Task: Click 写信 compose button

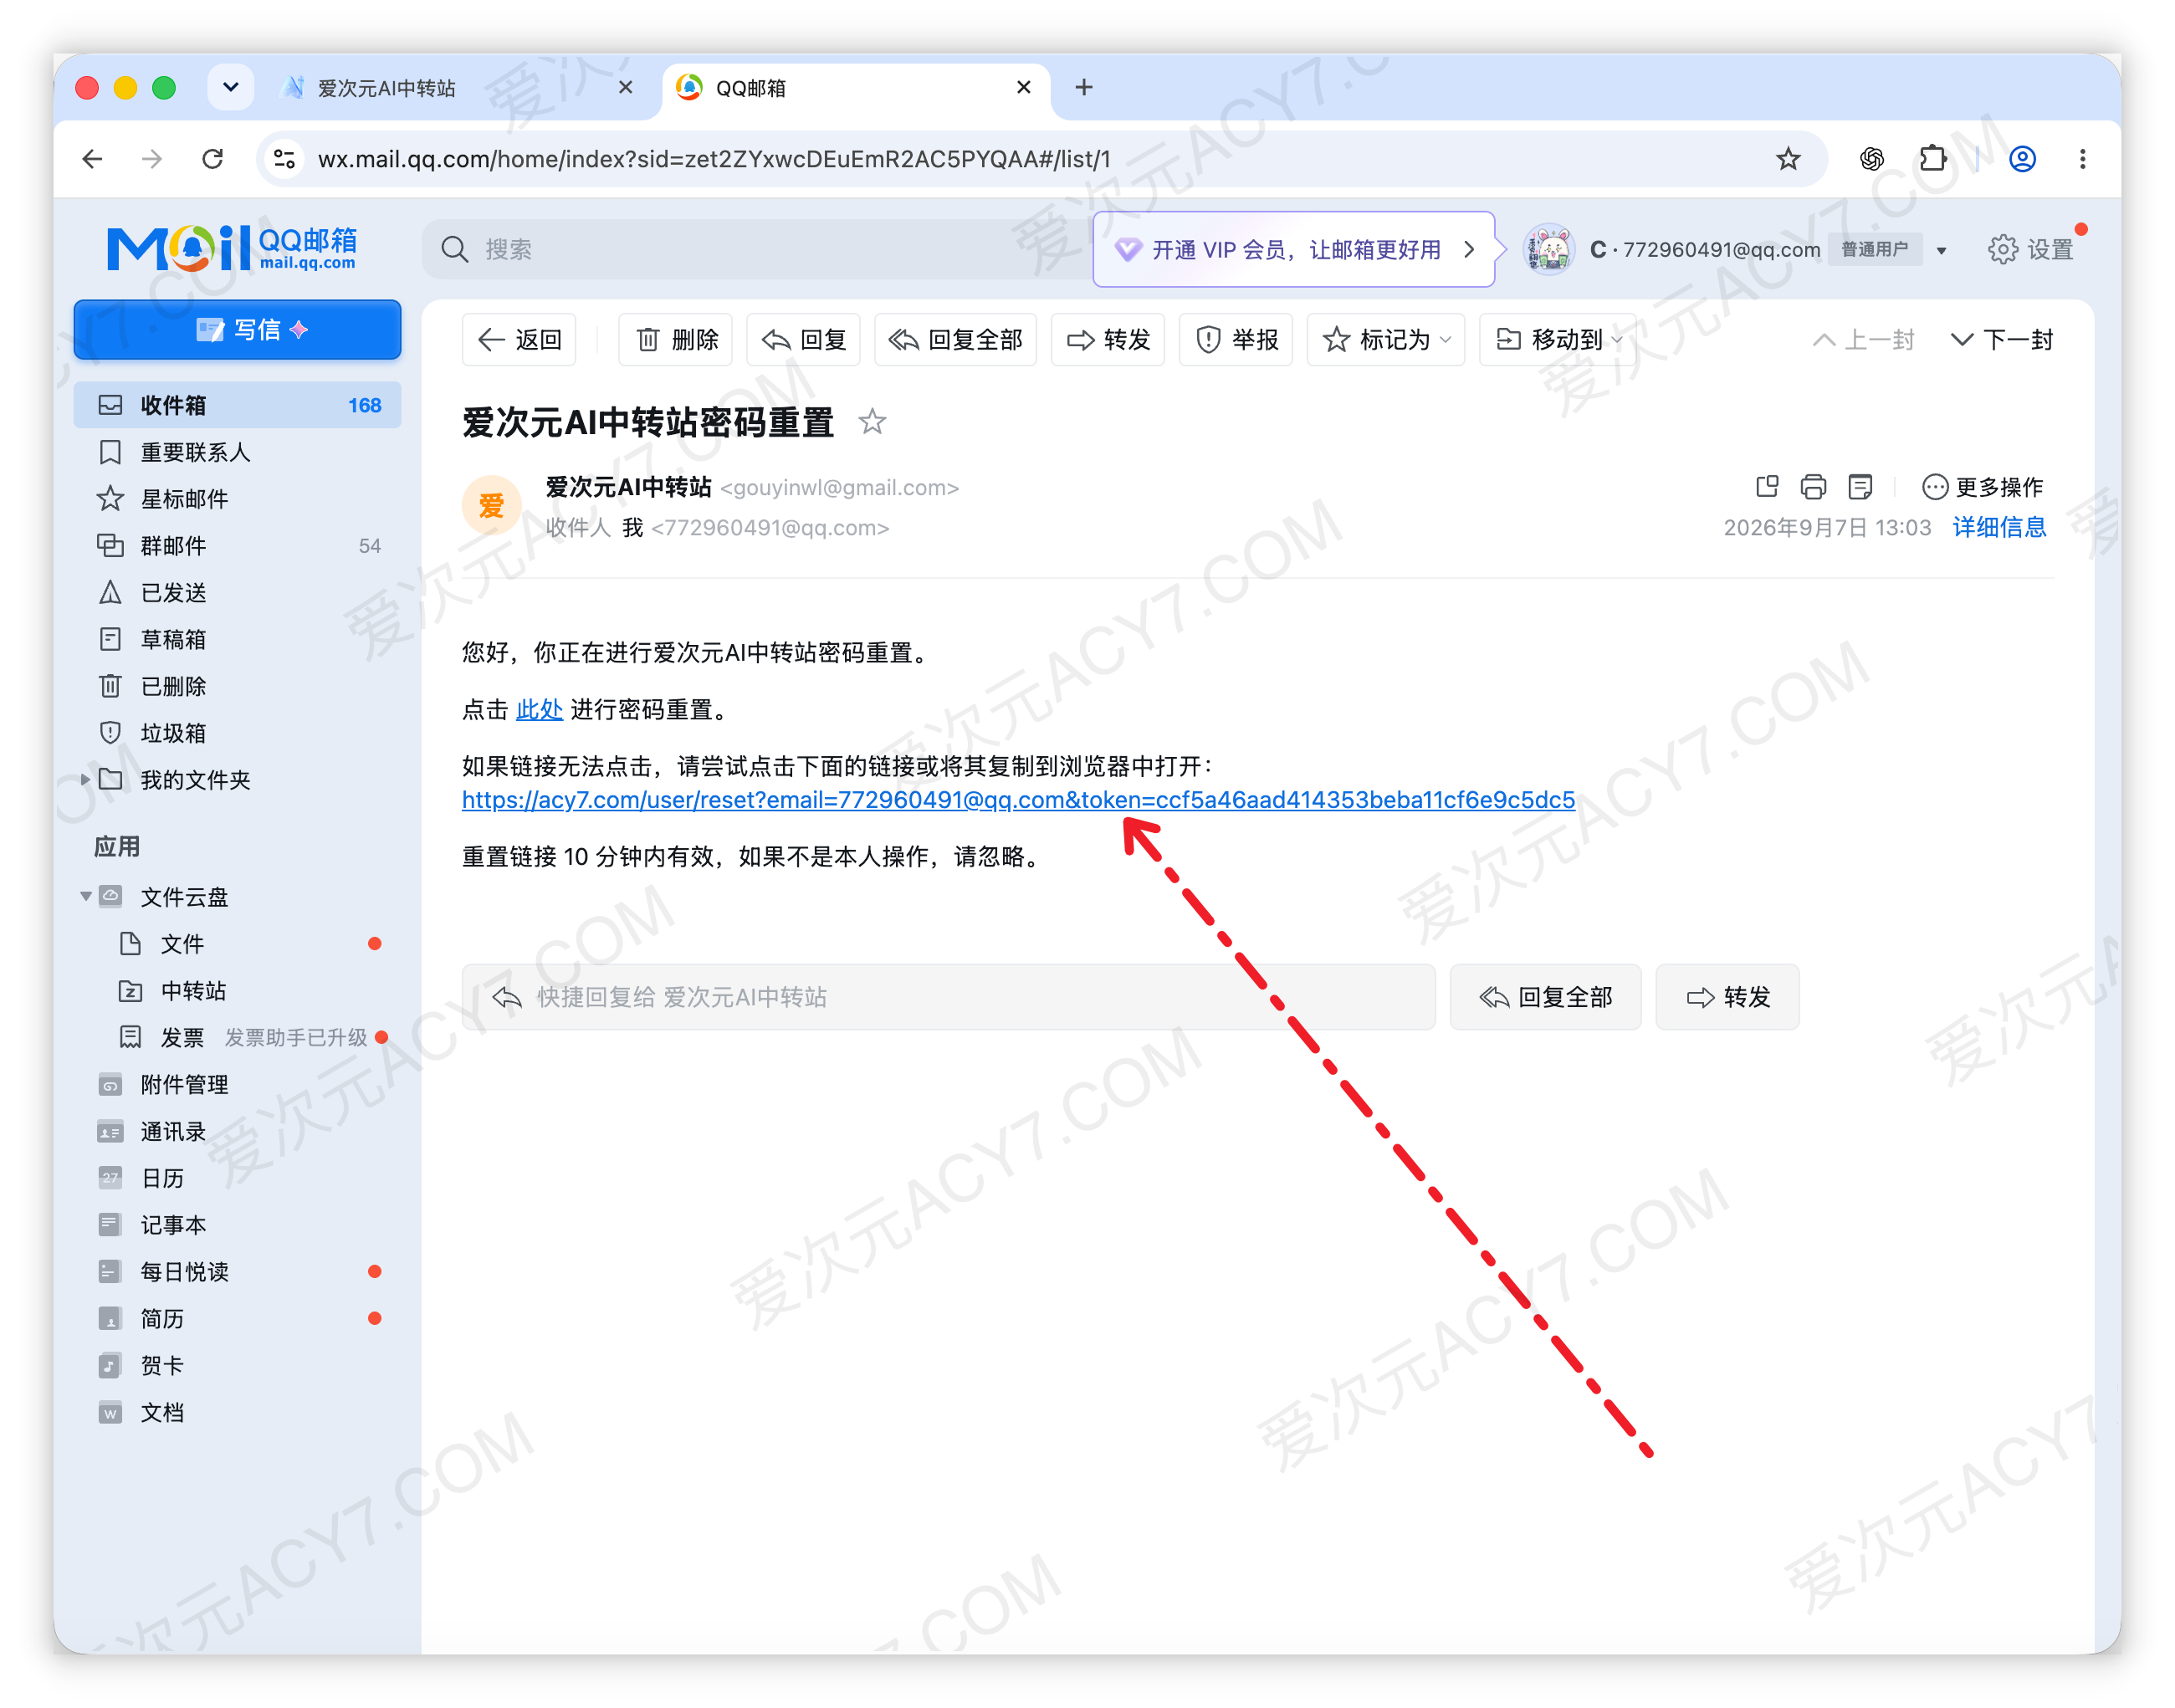Action: (237, 330)
